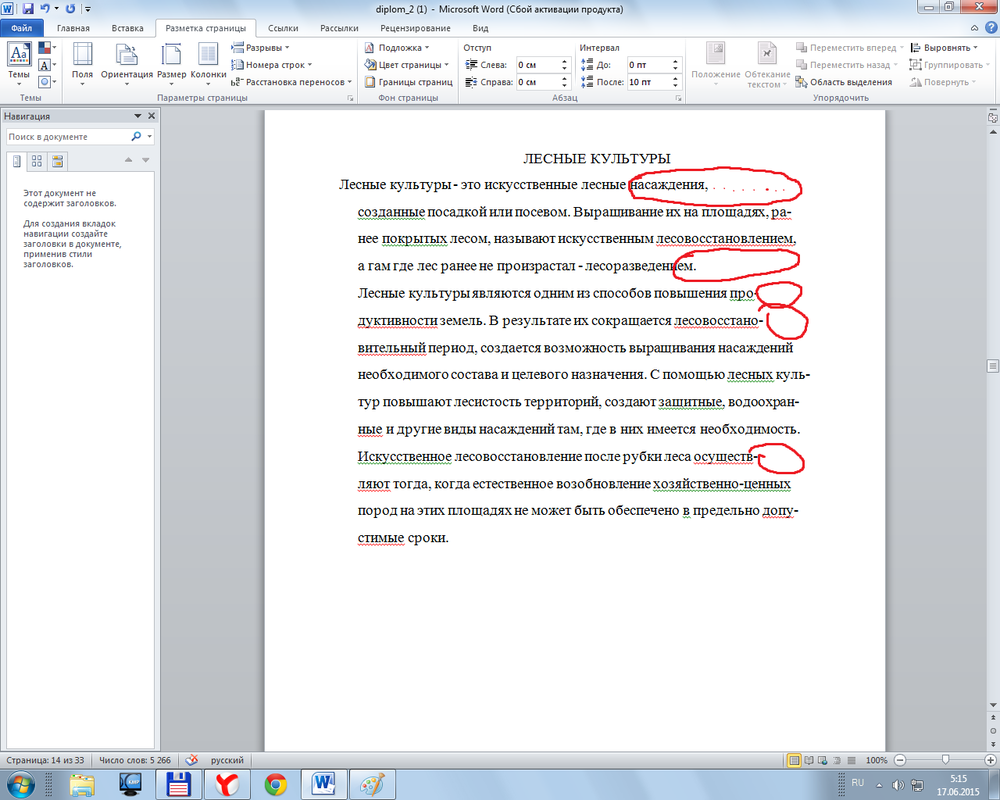Switch to browse pages view in Navigation
1000x800 pixels.
(36, 160)
